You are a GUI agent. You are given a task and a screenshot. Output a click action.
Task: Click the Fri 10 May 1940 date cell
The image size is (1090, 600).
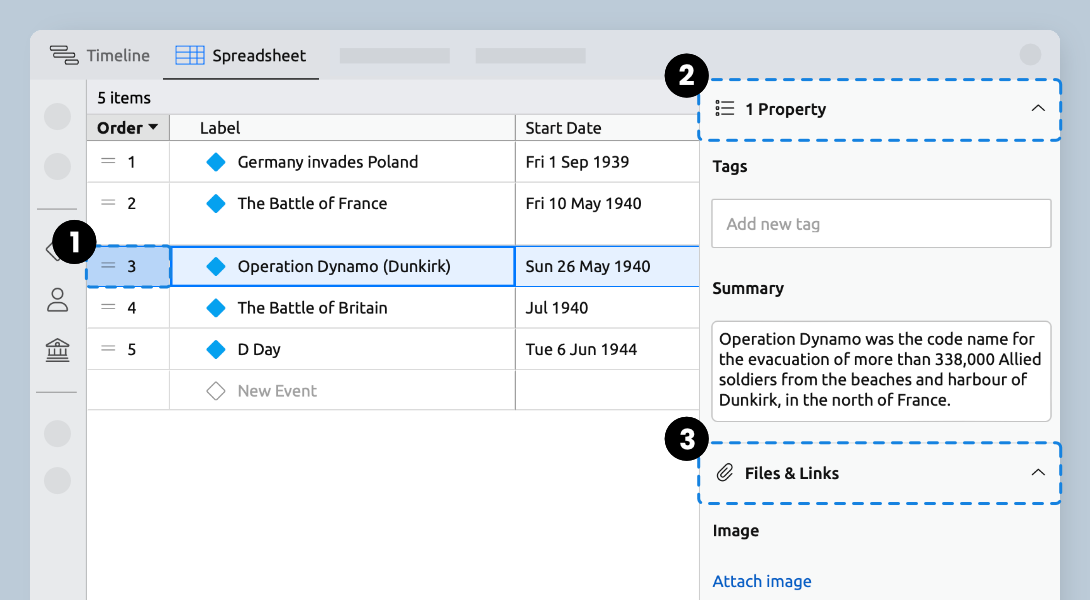(608, 214)
